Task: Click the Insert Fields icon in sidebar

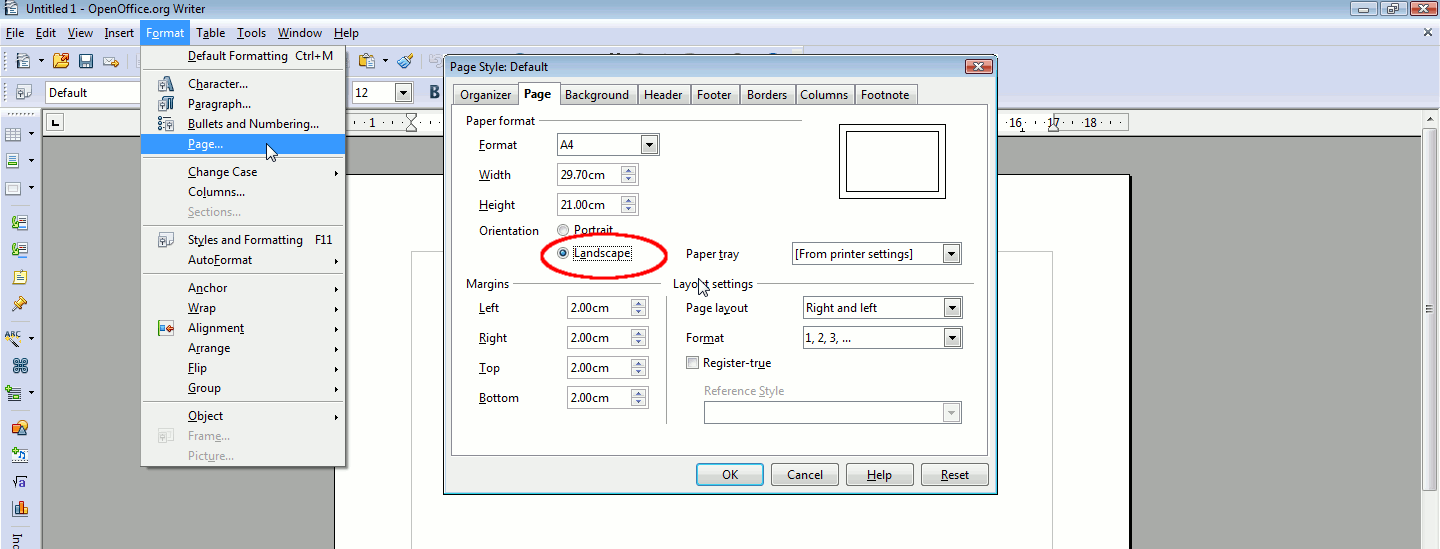Action: coord(14,393)
